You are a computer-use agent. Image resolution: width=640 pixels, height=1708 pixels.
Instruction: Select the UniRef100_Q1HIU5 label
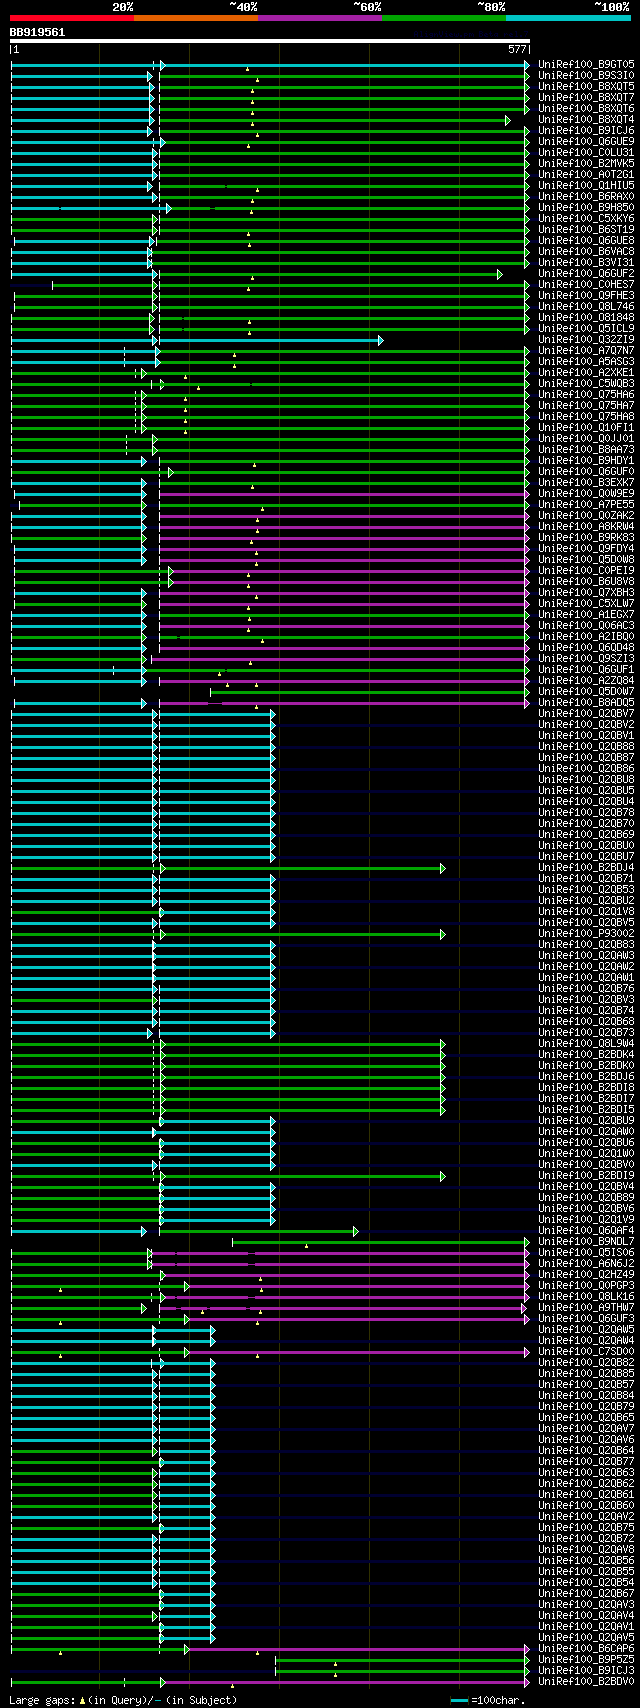click(x=586, y=186)
